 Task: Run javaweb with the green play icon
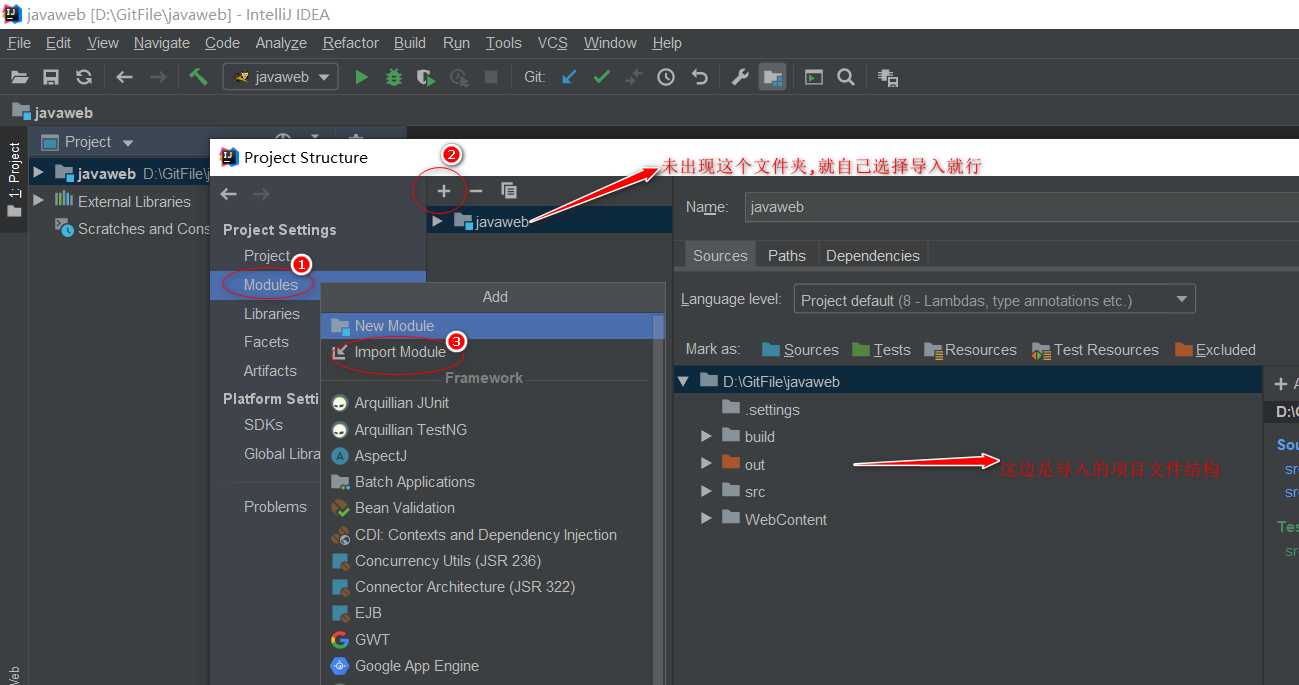point(362,77)
